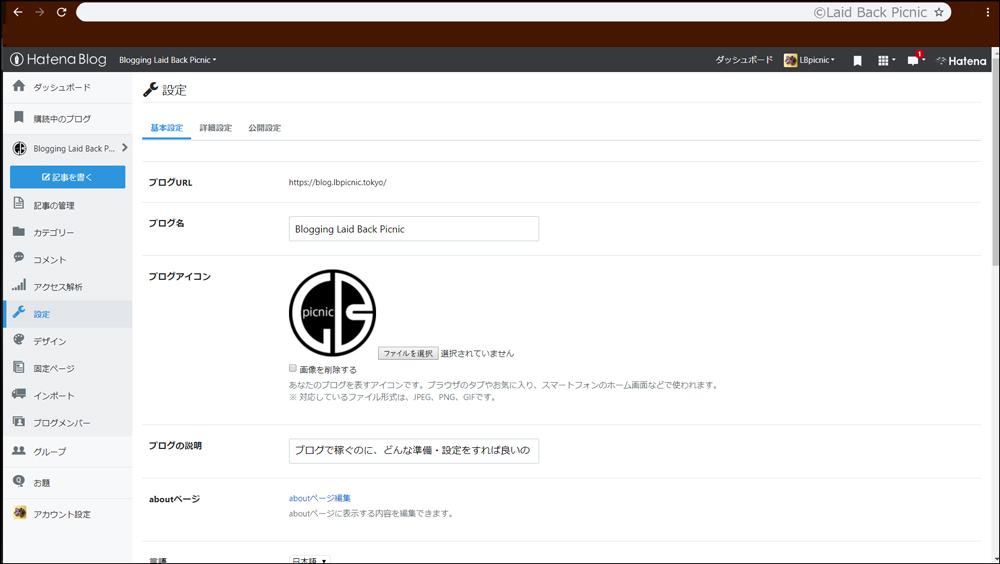The height and width of the screenshot is (564, 1000).
Task: Click the ブログの説明 input field
Action: coord(414,450)
